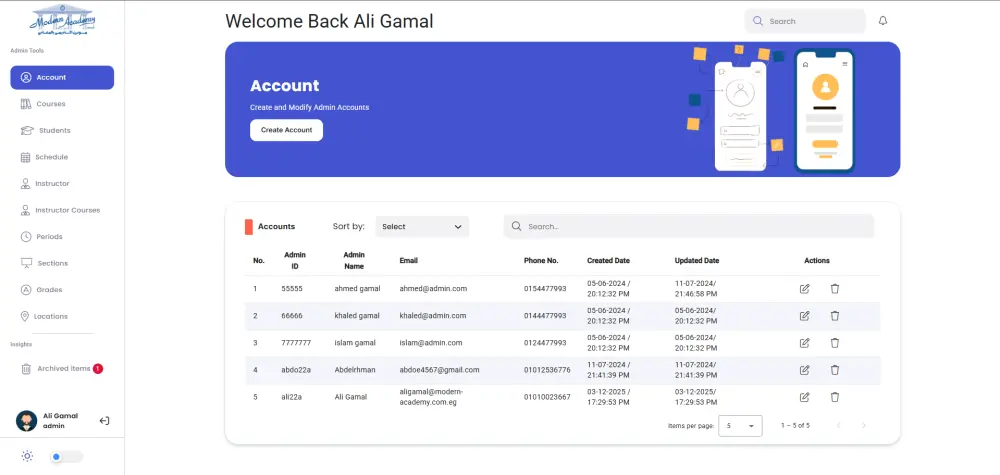Viewport: 1000px width, 475px height.
Task: Click trash icon in khaled gamal row
Action: coord(835,316)
